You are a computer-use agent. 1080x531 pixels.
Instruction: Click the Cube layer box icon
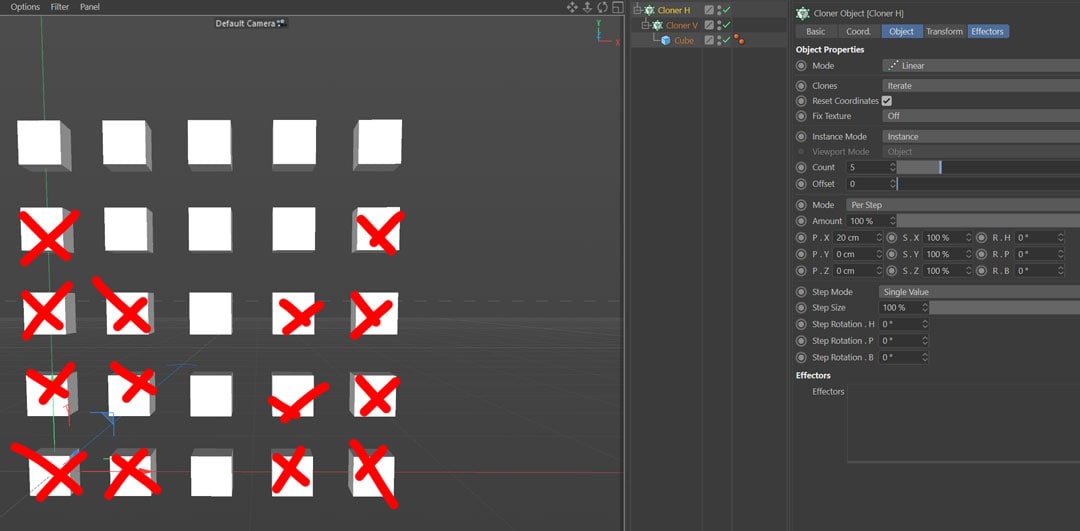click(x=709, y=41)
